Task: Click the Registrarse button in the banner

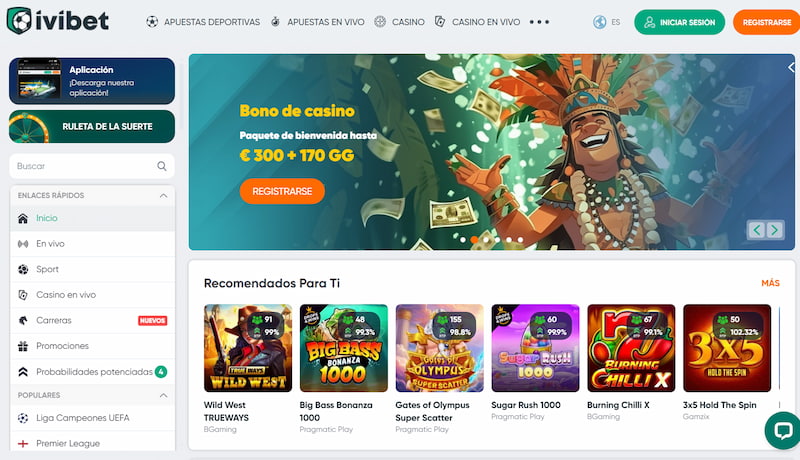Action: 282,191
